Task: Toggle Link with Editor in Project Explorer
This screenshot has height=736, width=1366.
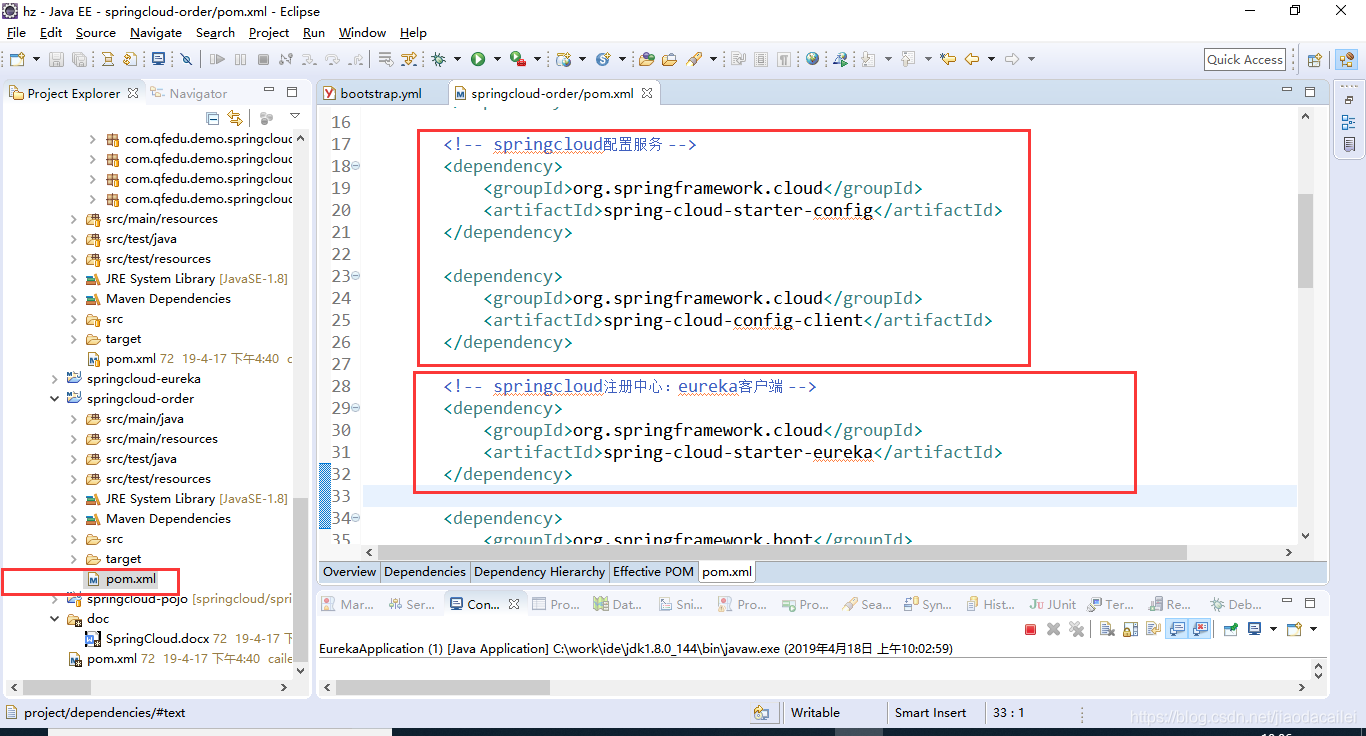Action: (235, 118)
